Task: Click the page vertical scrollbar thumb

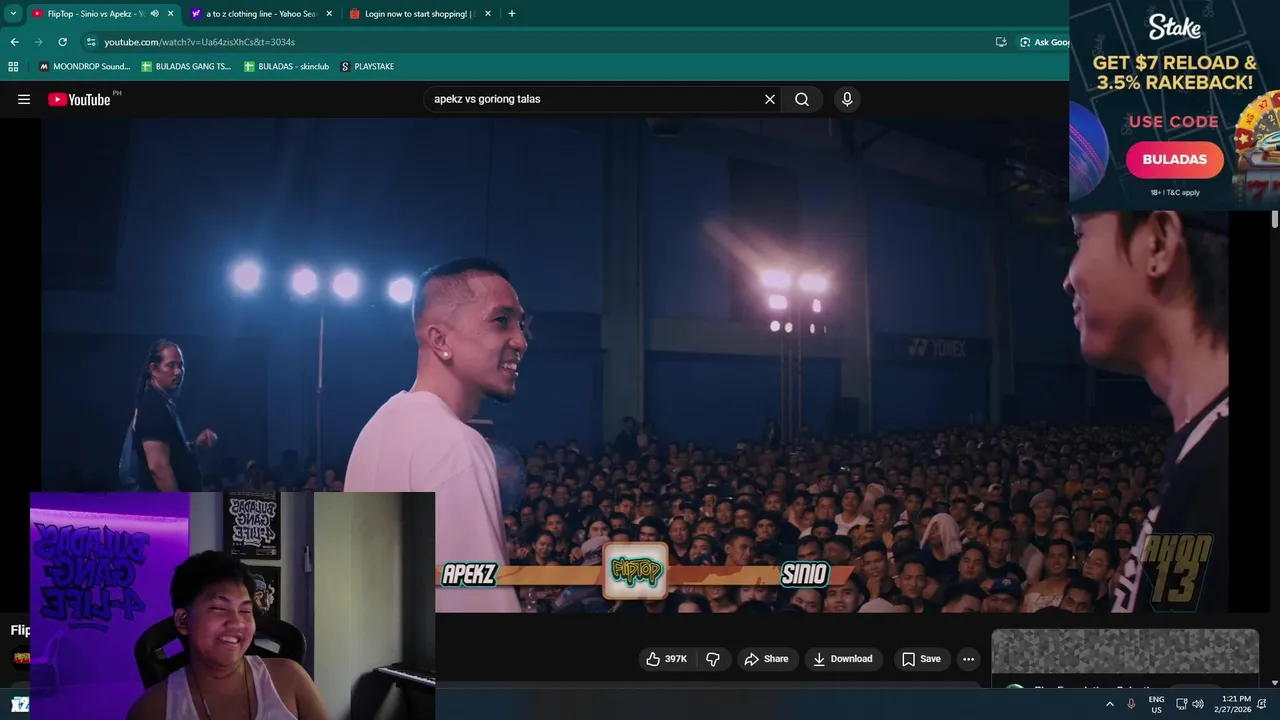Action: [1275, 220]
